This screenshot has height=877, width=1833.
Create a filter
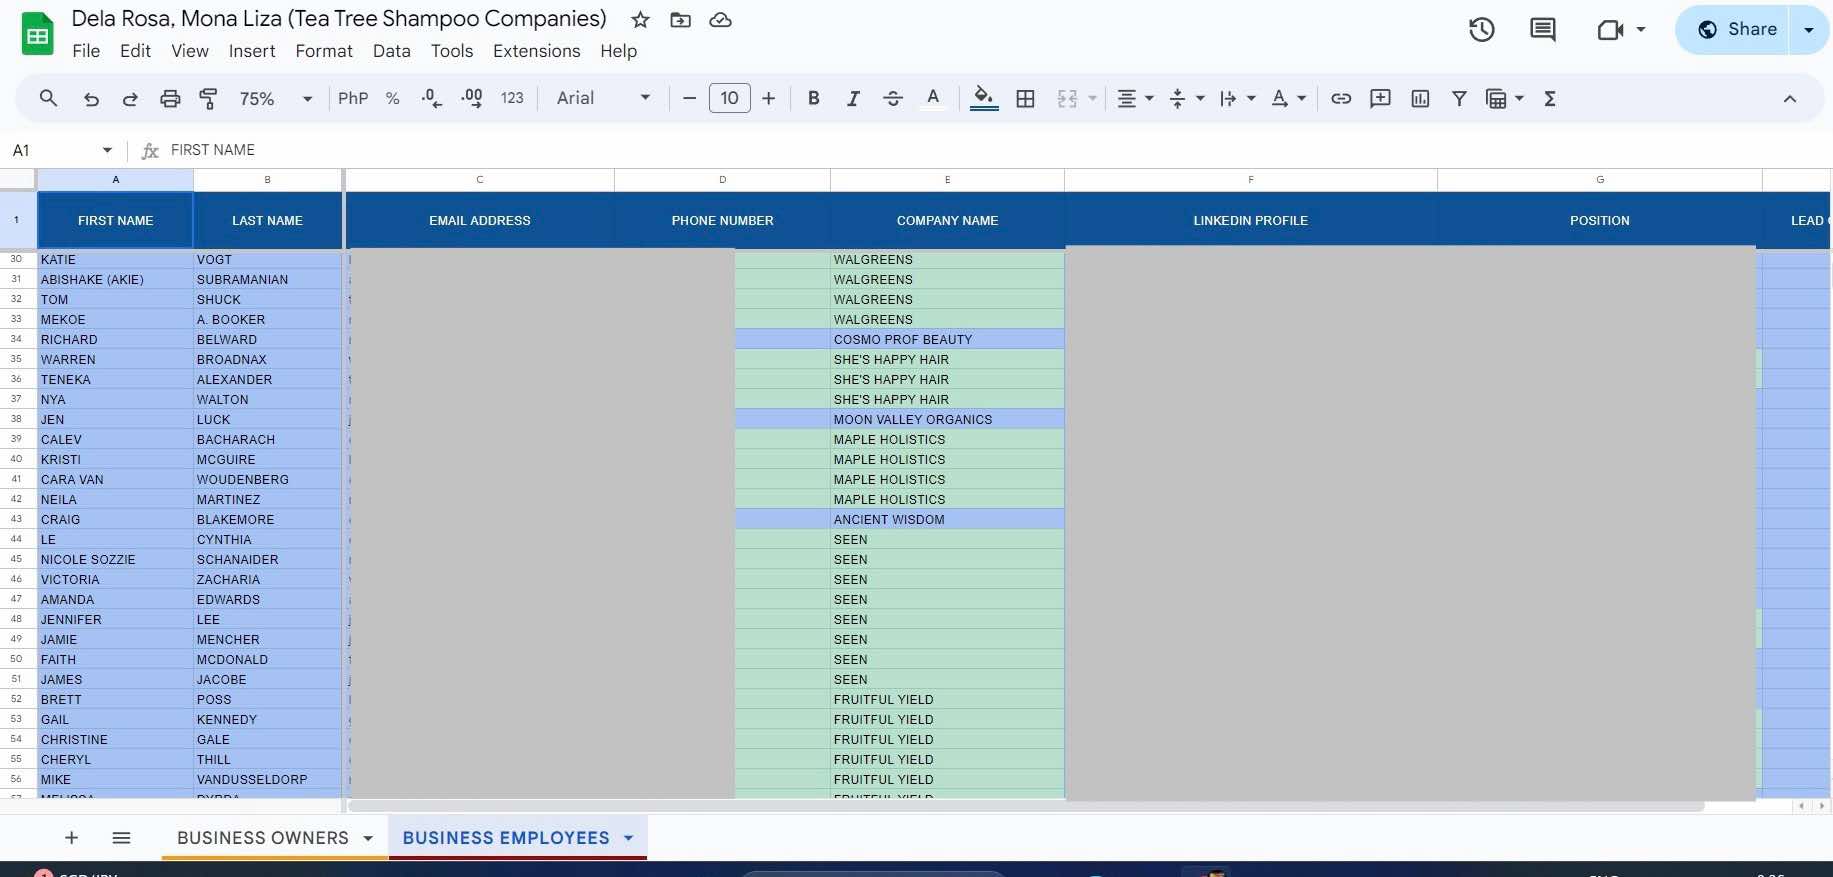tap(1459, 98)
